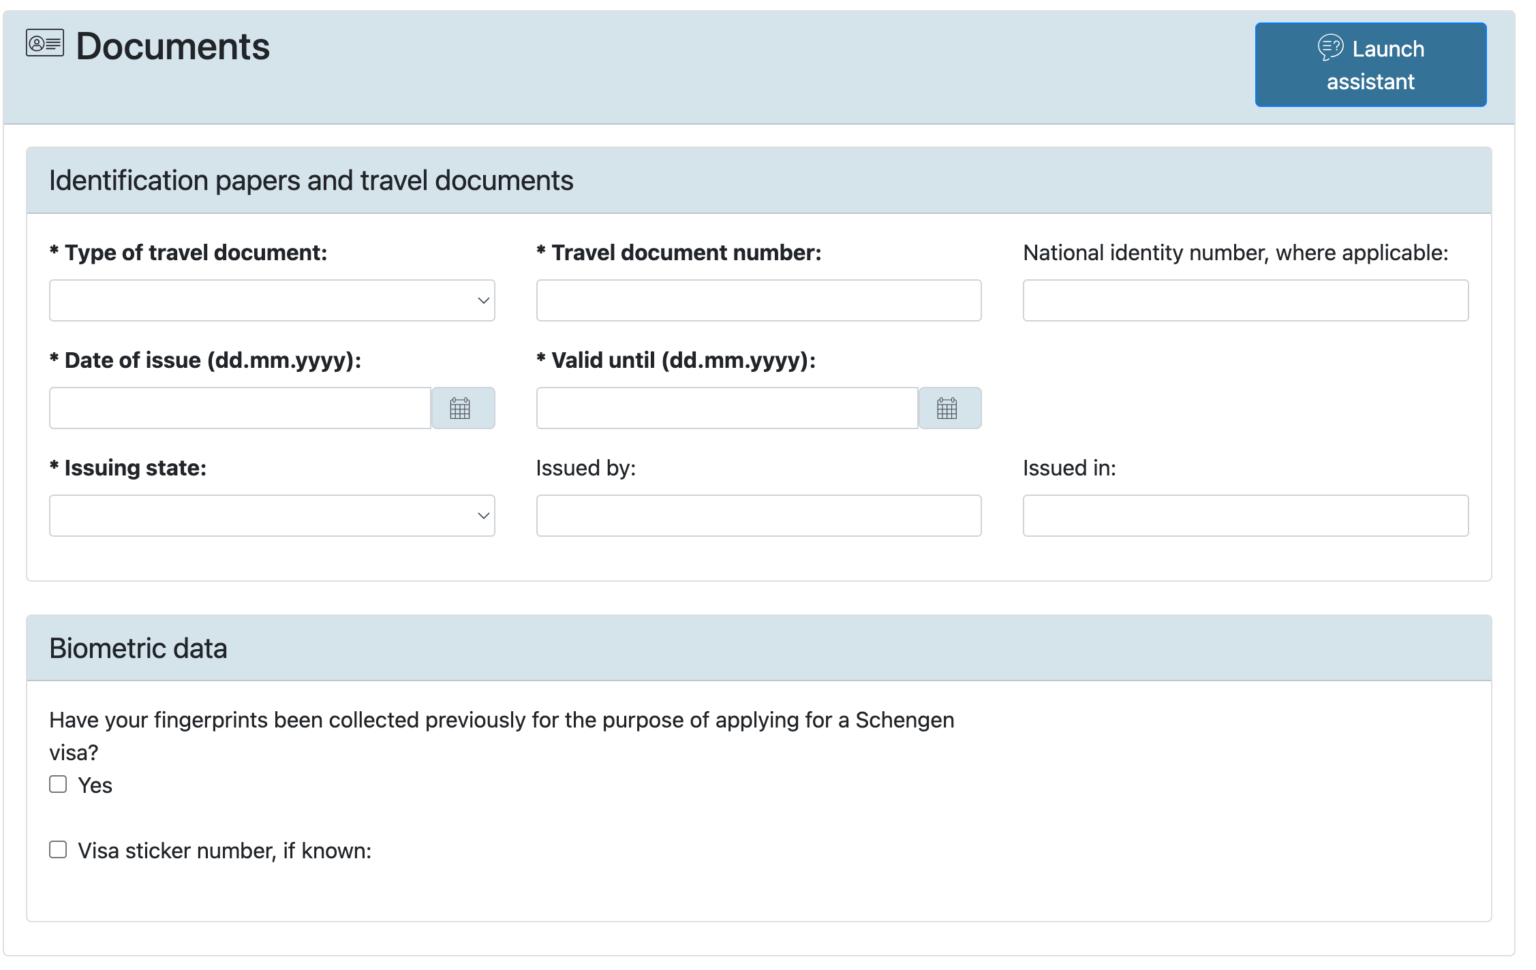Click the Date of issue input box
The image size is (1536, 970).
[239, 407]
